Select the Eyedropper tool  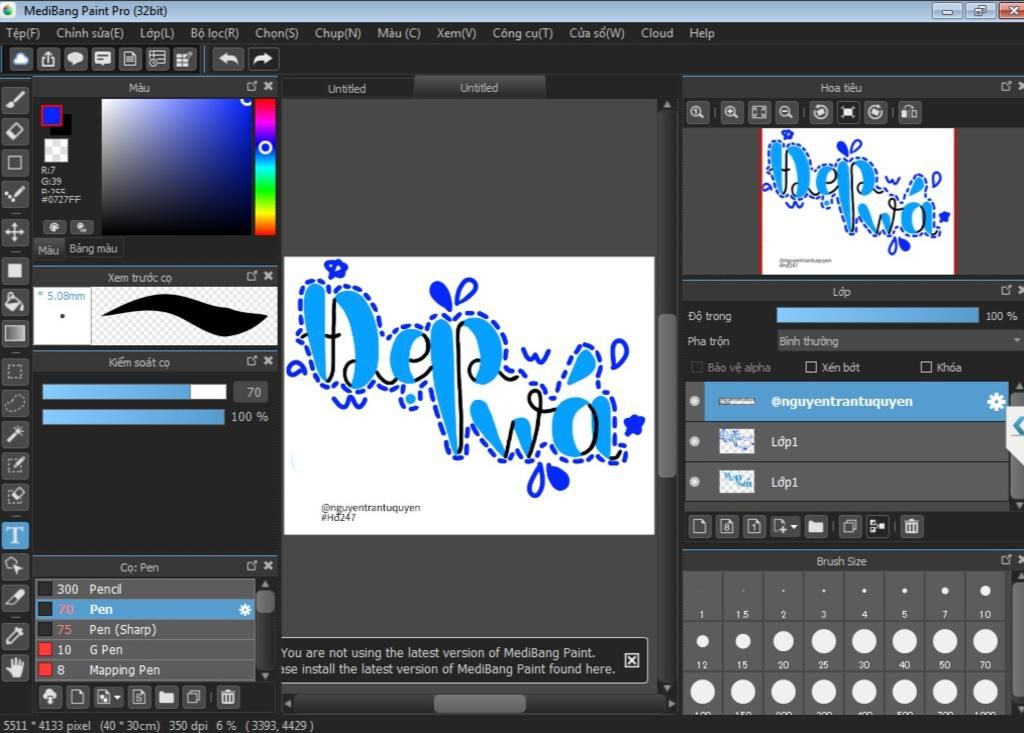pyautogui.click(x=15, y=635)
